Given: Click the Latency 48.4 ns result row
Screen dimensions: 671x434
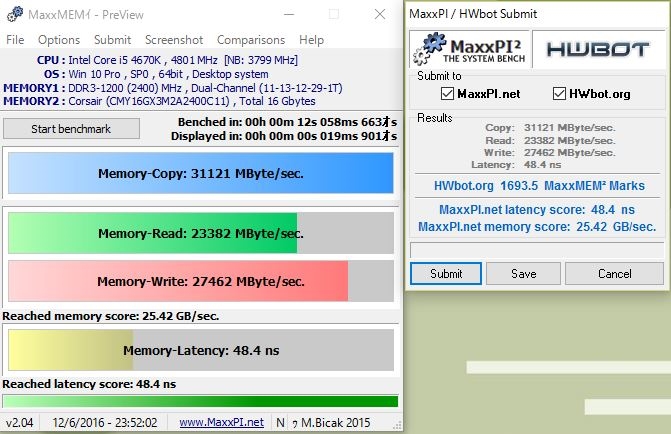Looking at the screenshot, I should 516,164.
